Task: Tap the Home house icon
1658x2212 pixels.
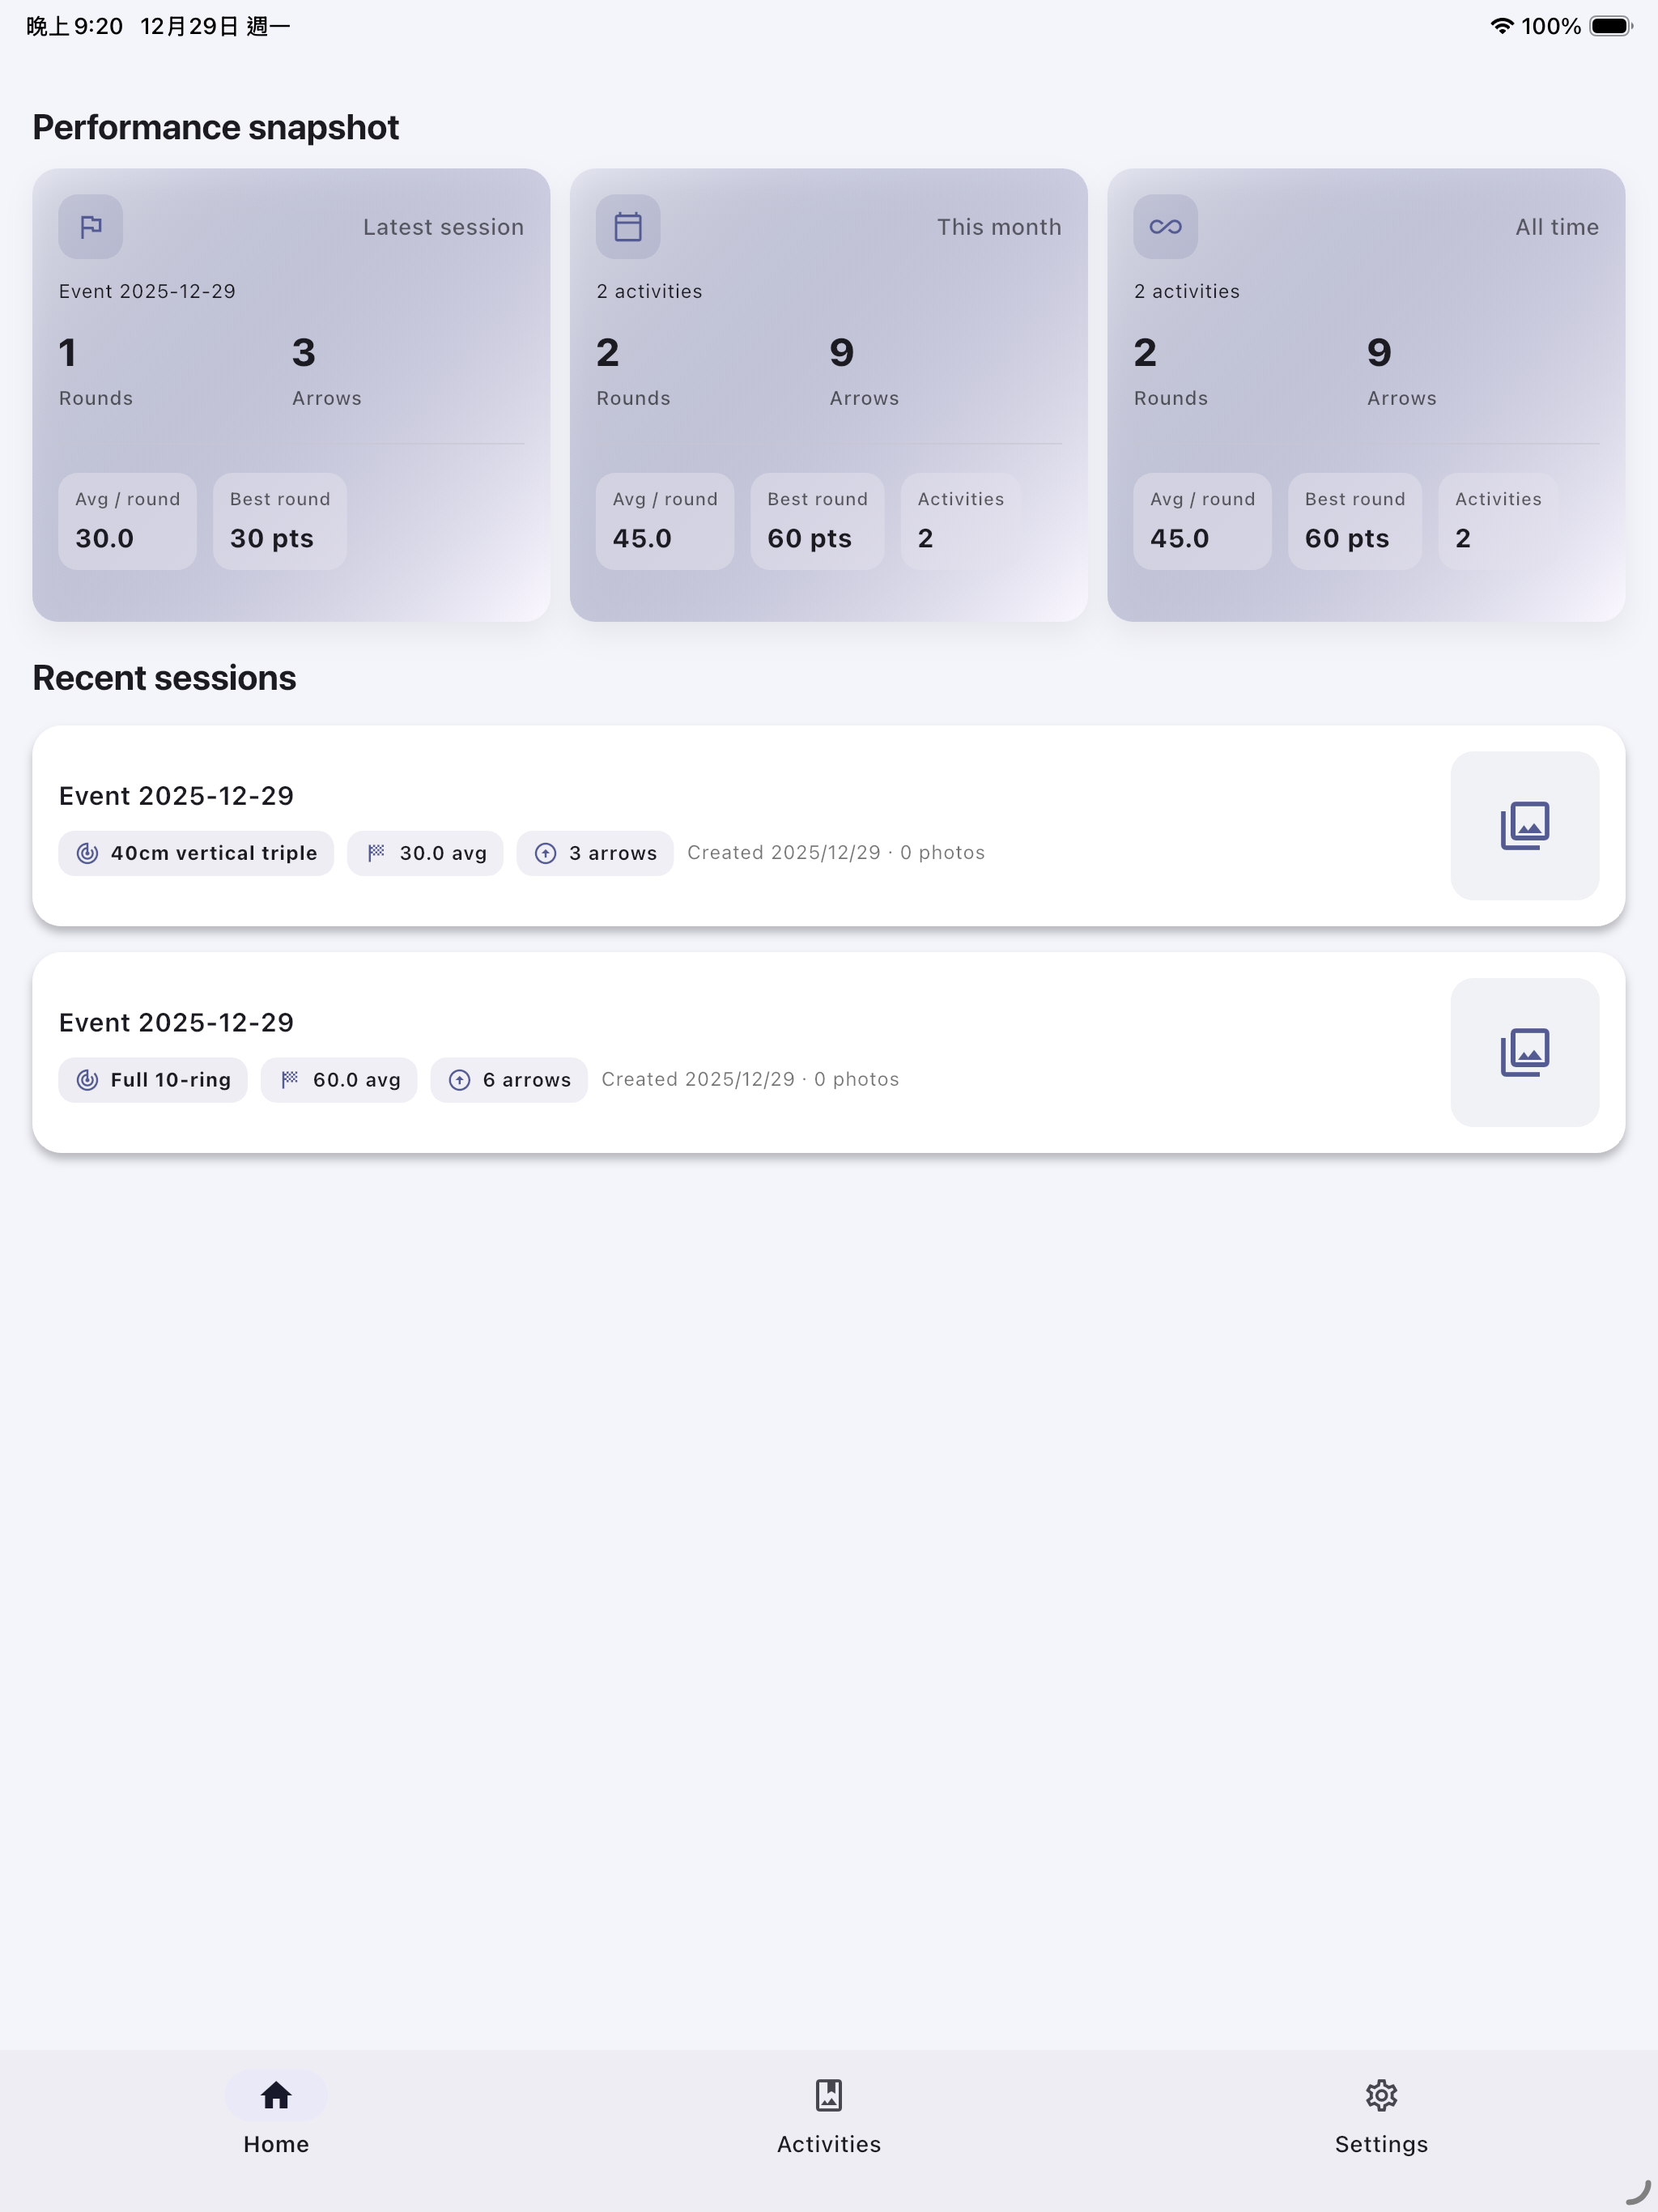Action: click(276, 2095)
